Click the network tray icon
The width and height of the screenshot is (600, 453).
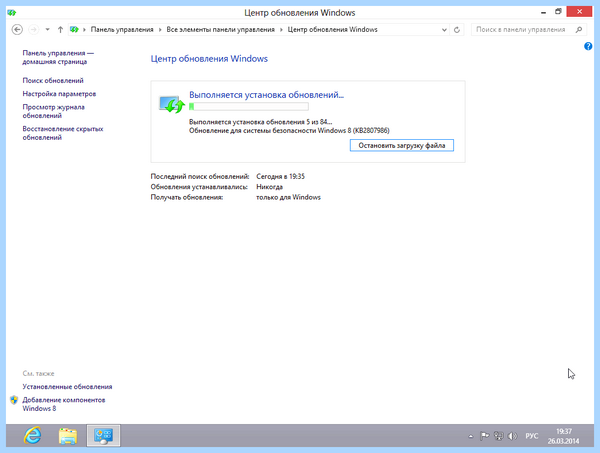pyautogui.click(x=499, y=436)
